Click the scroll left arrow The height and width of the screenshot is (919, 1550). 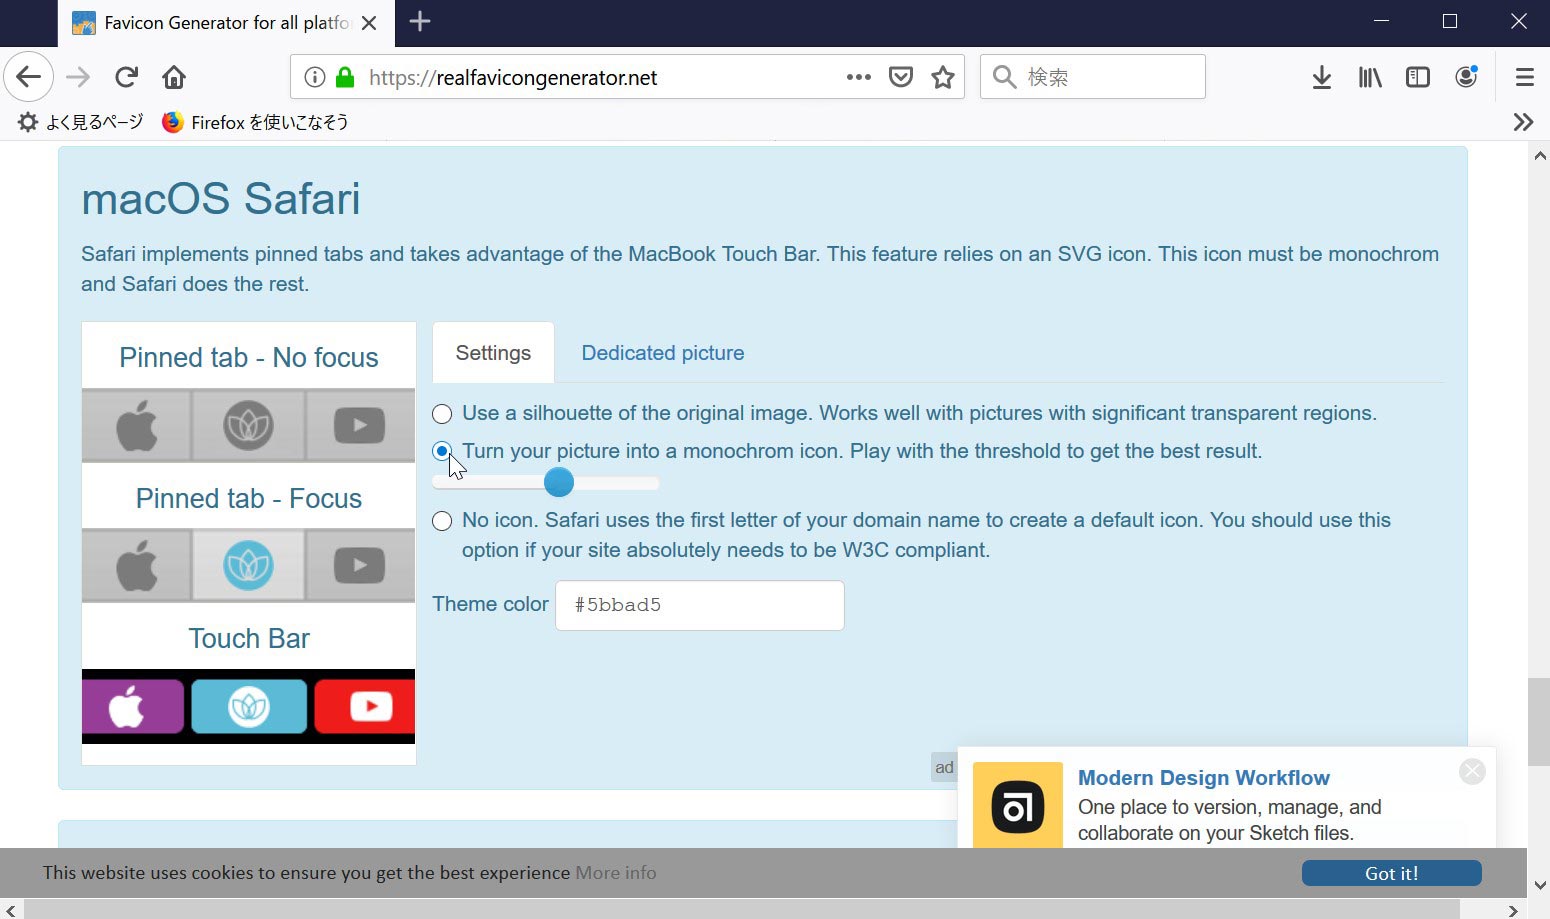pyautogui.click(x=10, y=910)
